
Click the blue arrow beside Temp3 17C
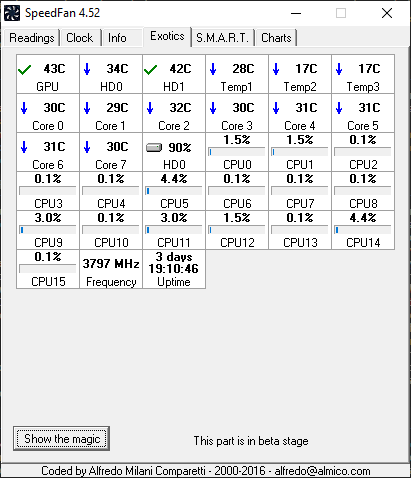339,69
